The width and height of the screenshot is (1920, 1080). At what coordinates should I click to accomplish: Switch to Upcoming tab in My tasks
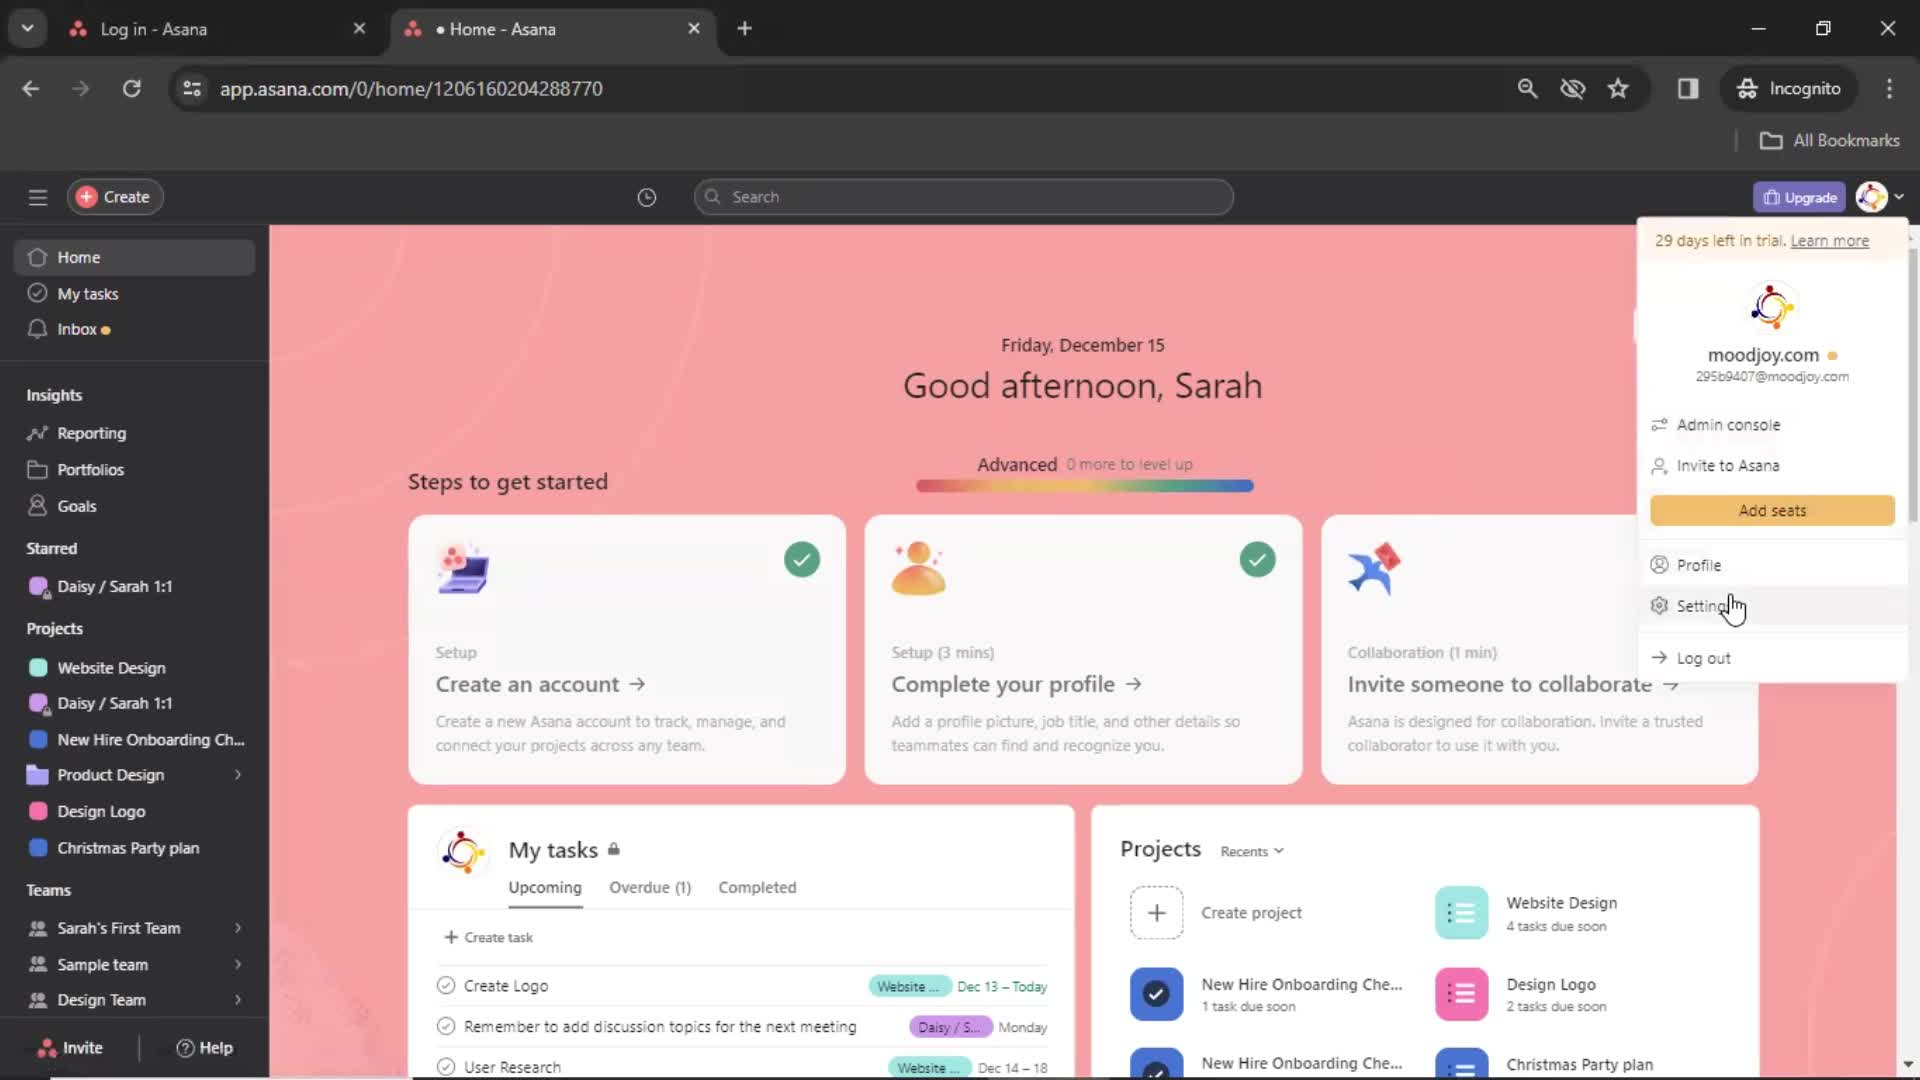(545, 888)
